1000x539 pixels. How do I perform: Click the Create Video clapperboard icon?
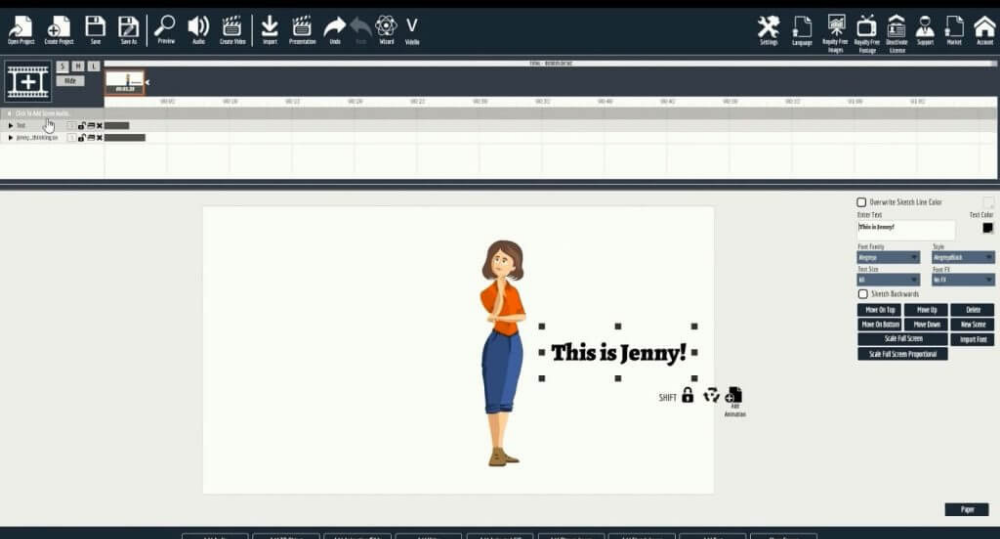click(x=232, y=30)
